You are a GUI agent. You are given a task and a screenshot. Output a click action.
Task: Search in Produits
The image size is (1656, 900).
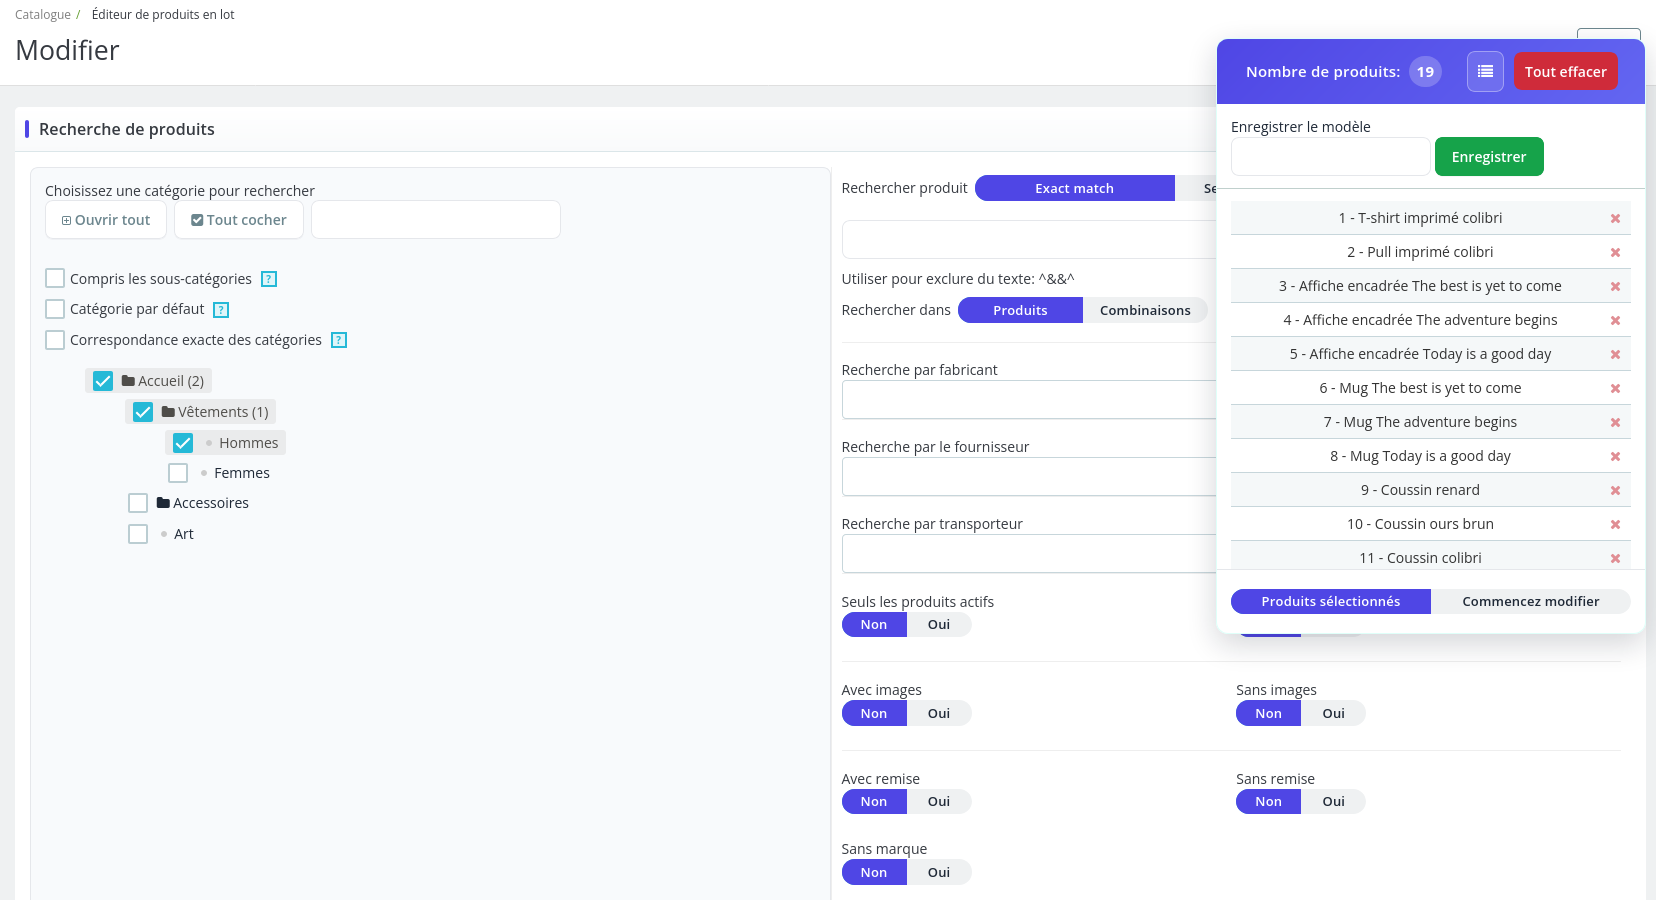(1020, 310)
